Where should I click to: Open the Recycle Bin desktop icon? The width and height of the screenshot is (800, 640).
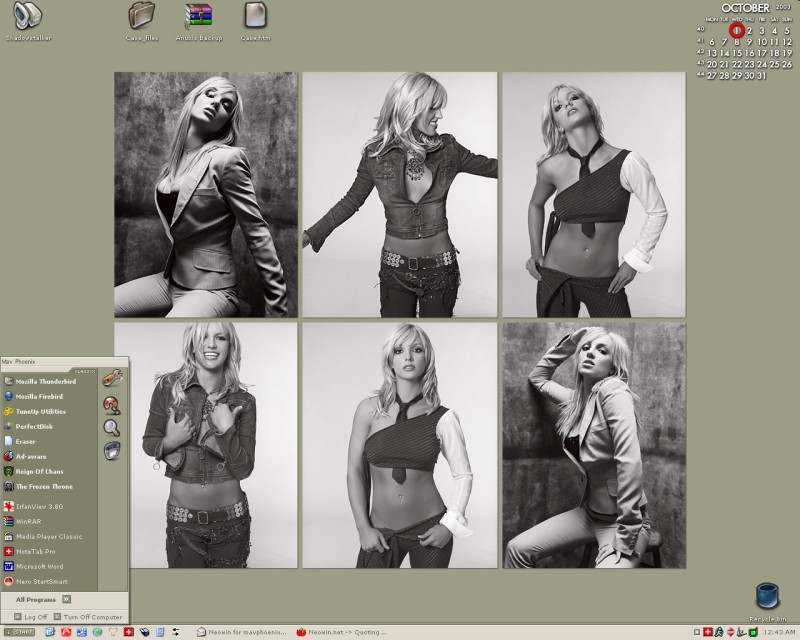point(769,598)
